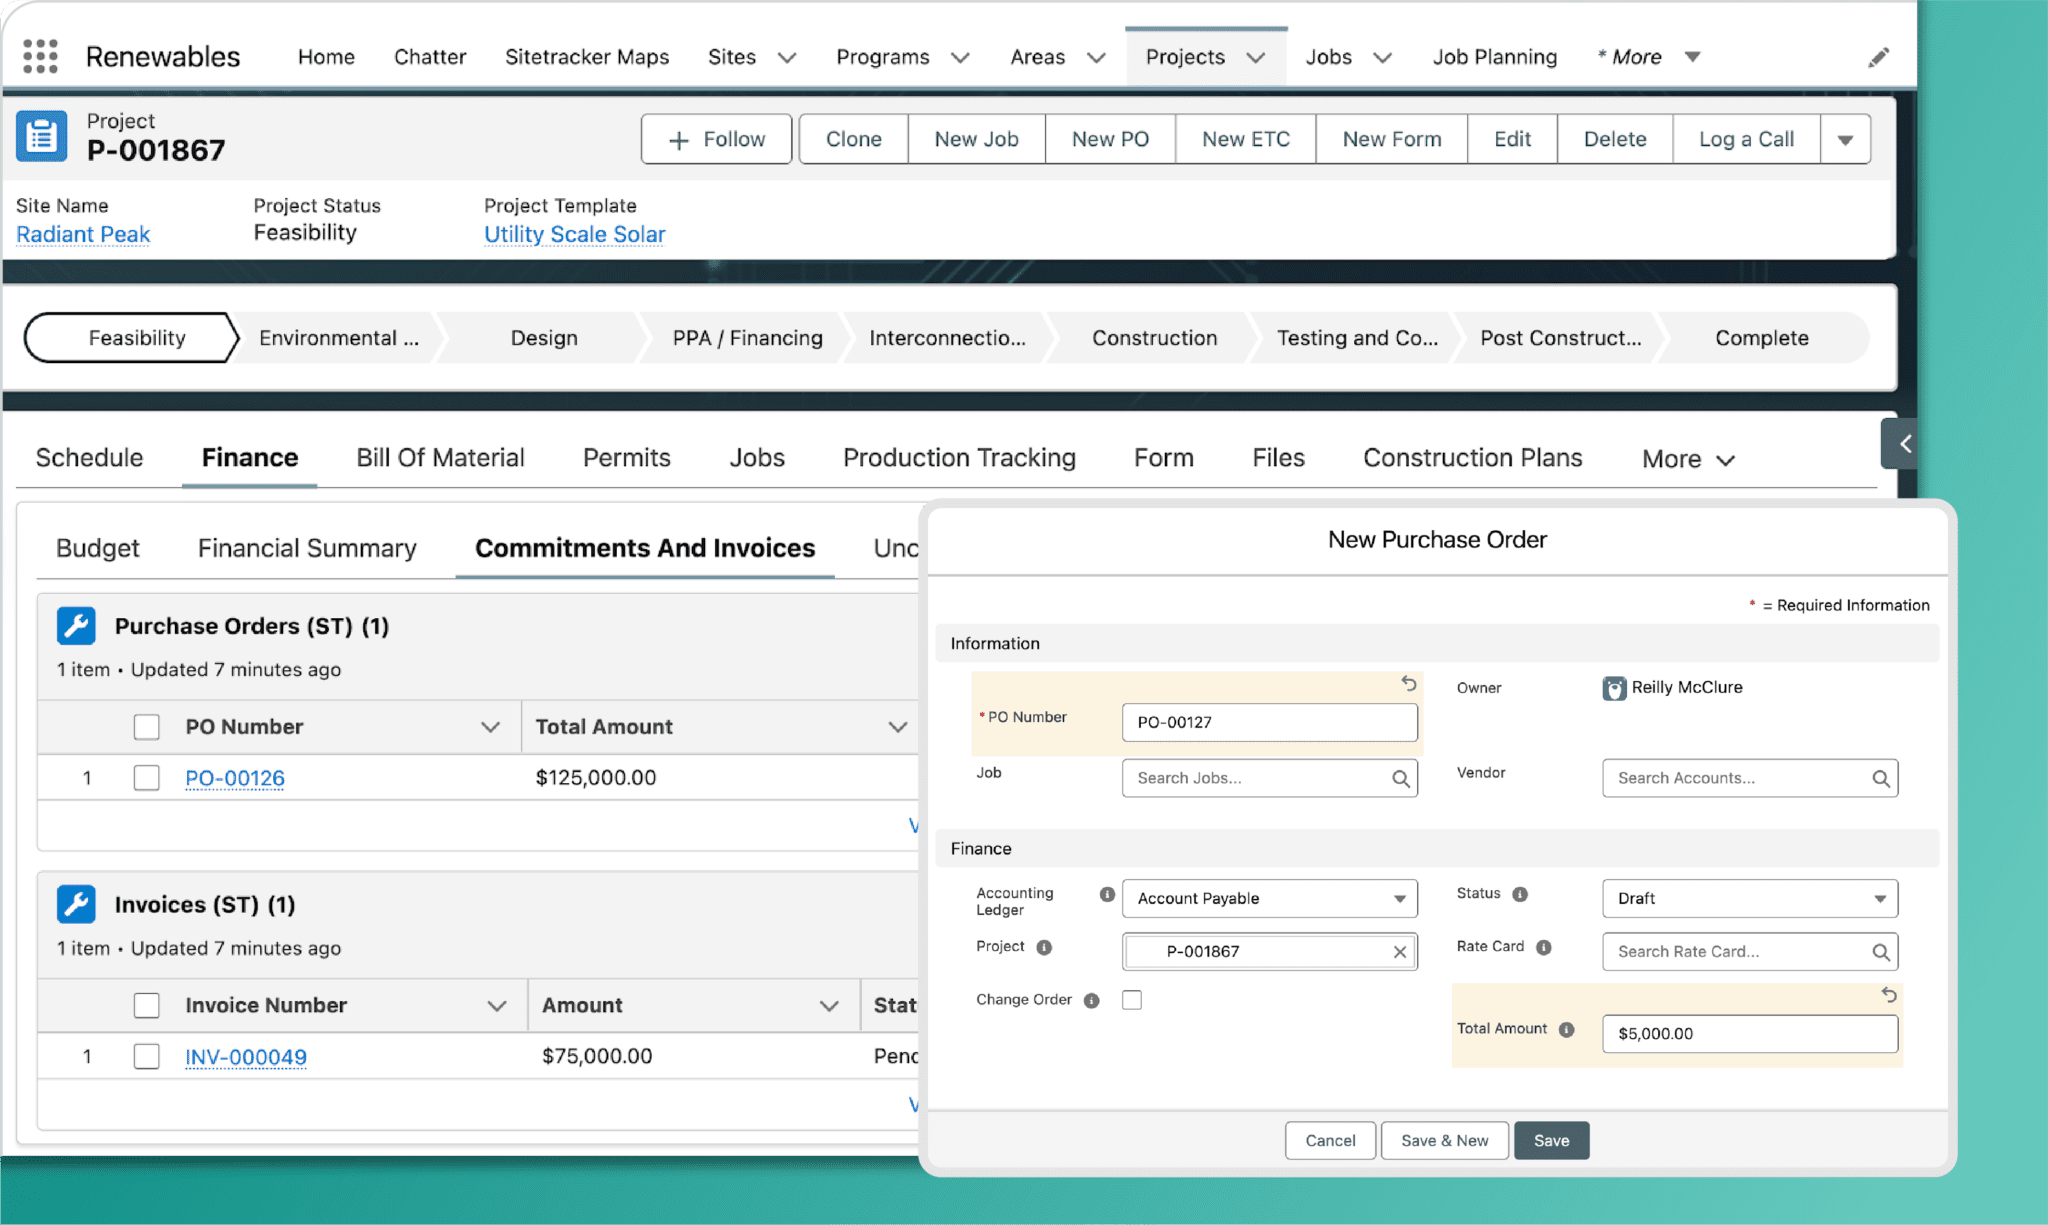Switch to the Bill Of Material tab

(440, 457)
